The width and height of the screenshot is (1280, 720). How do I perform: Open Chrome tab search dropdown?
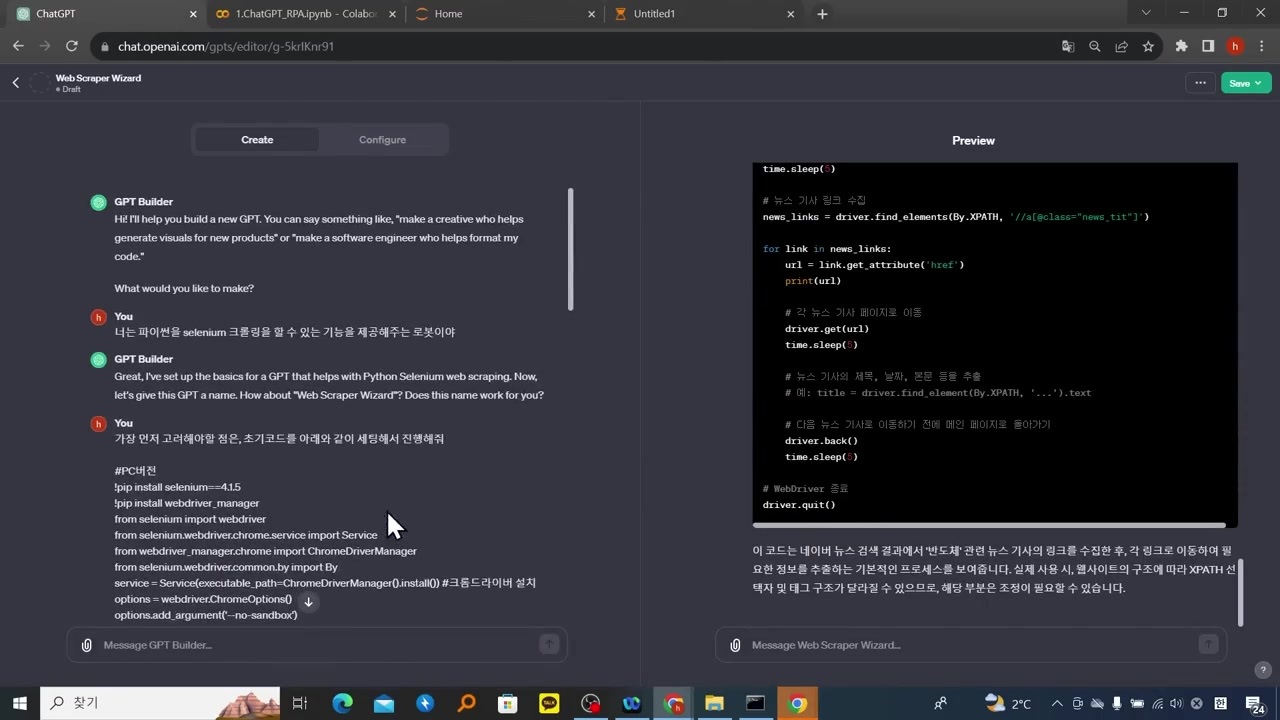[x=1146, y=13]
